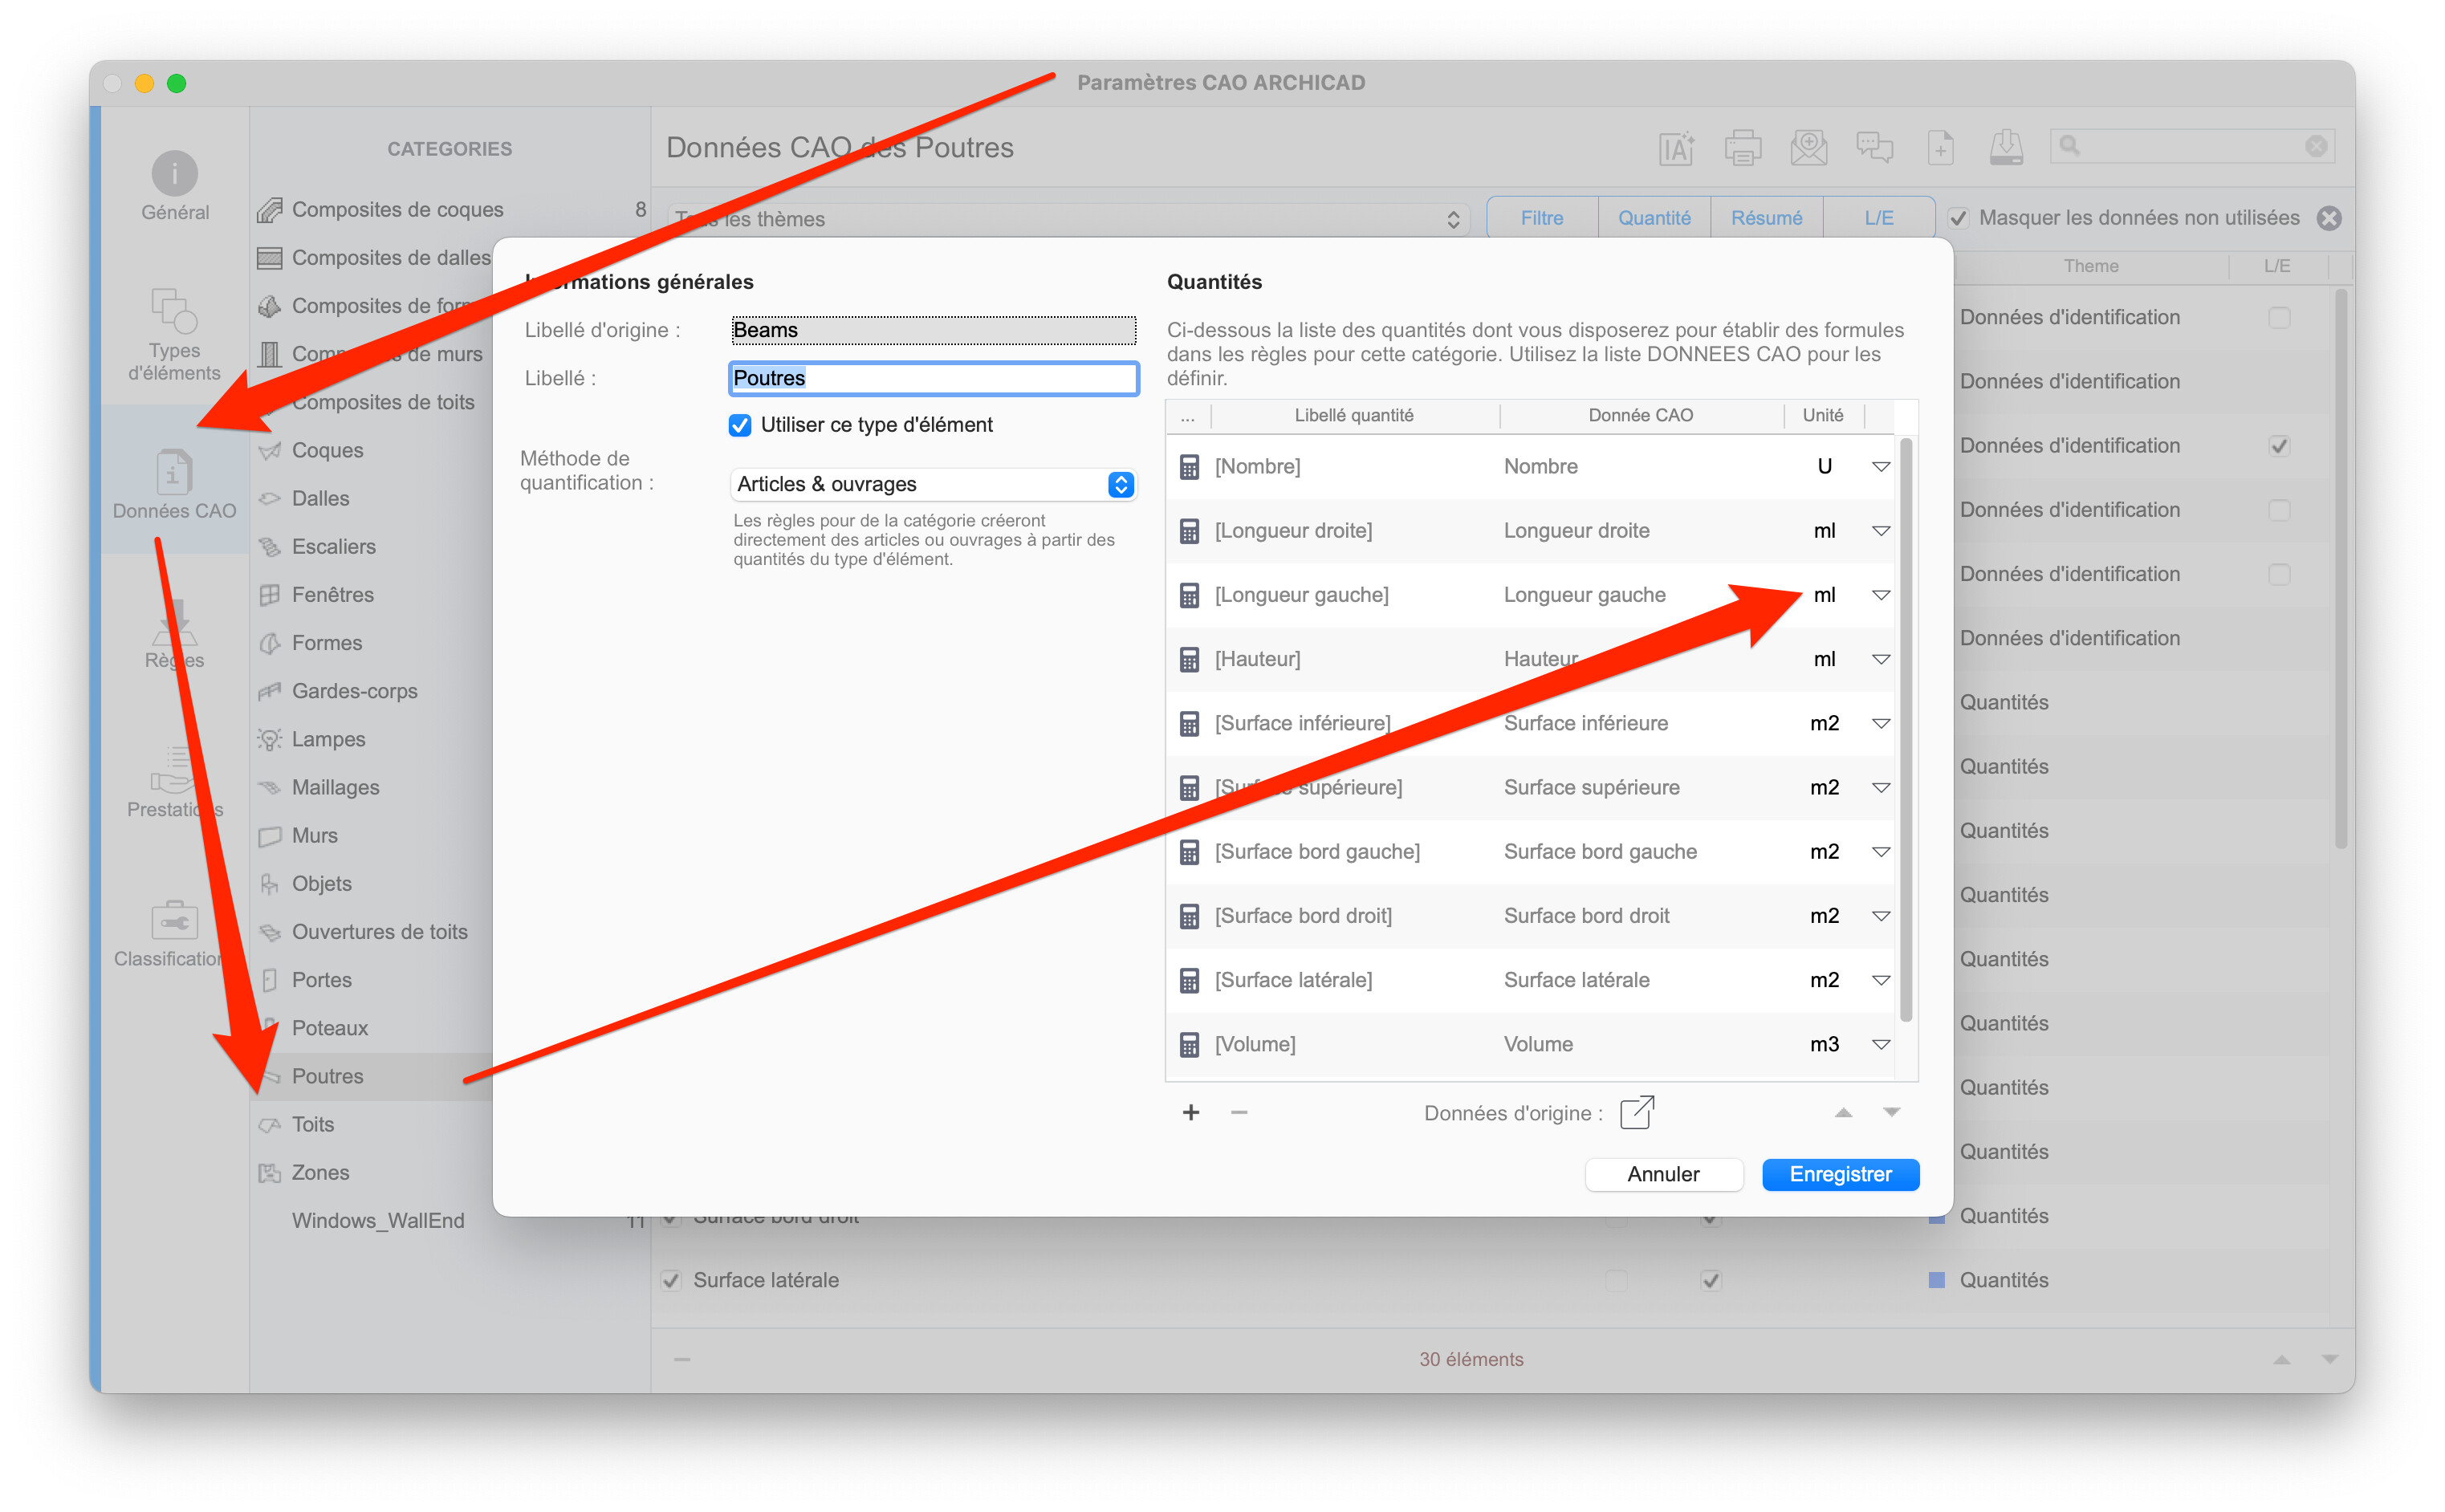Click the download tray icon in toolbar
Screen dimensions: 2445x1512
tap(2006, 148)
